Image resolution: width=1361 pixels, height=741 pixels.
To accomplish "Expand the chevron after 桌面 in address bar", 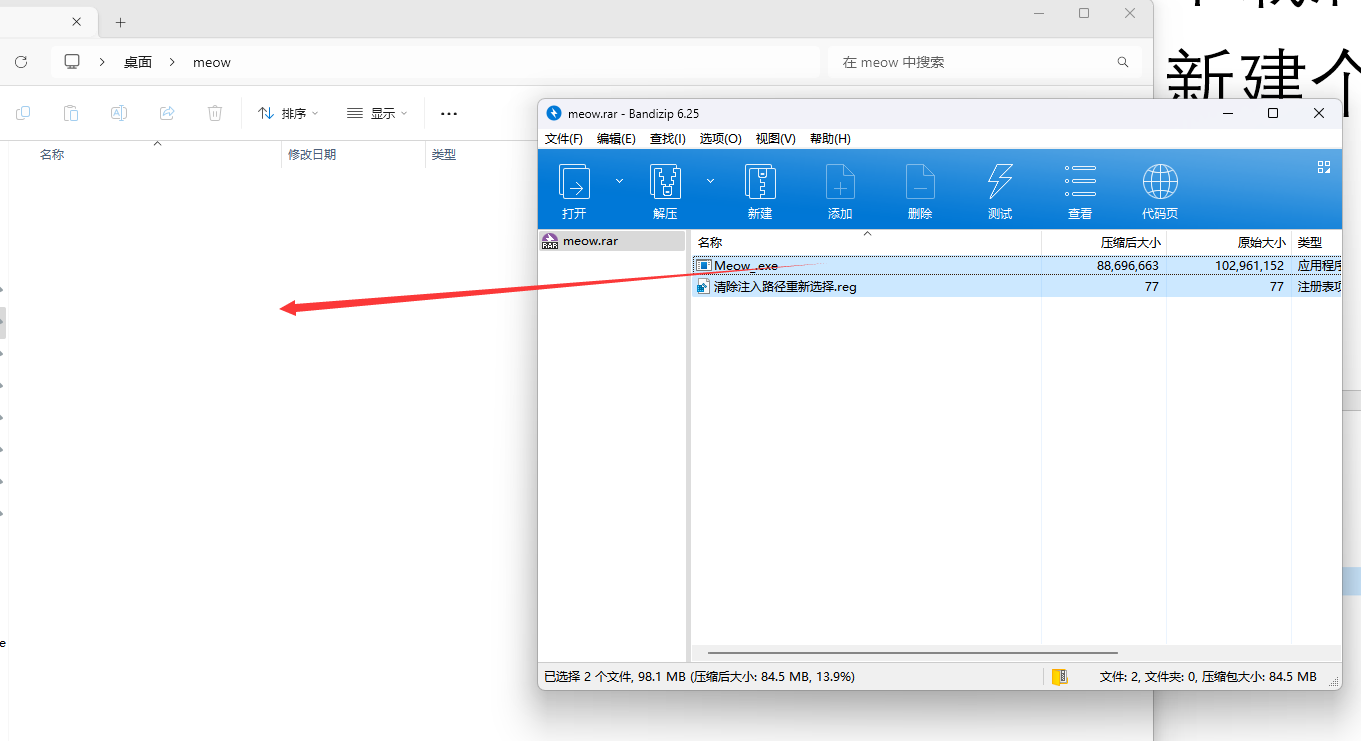I will tap(172, 62).
